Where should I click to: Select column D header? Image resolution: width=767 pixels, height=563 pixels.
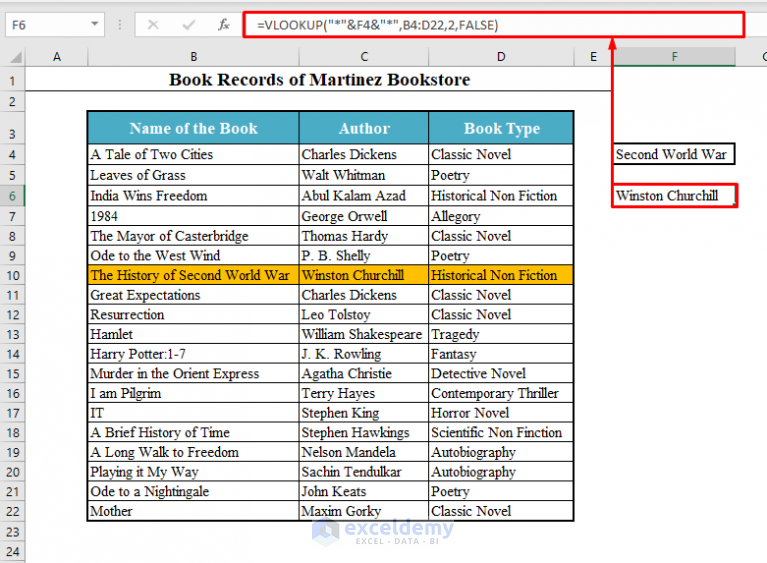tap(501, 57)
